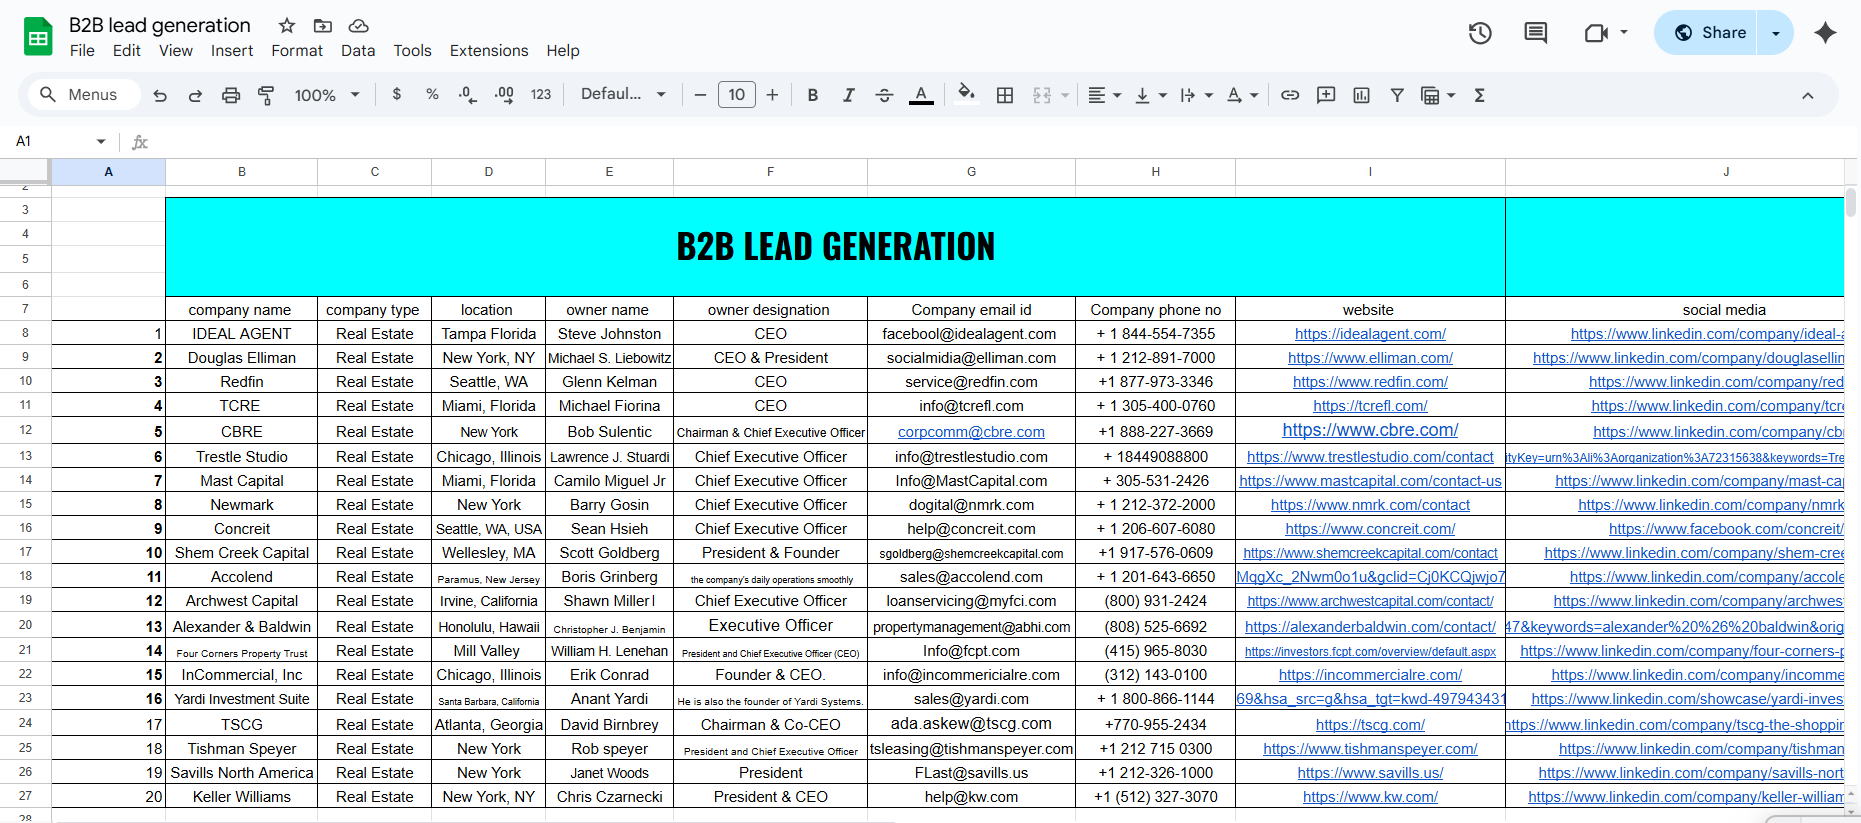
Task: Select the Paint format tool
Action: 266,95
